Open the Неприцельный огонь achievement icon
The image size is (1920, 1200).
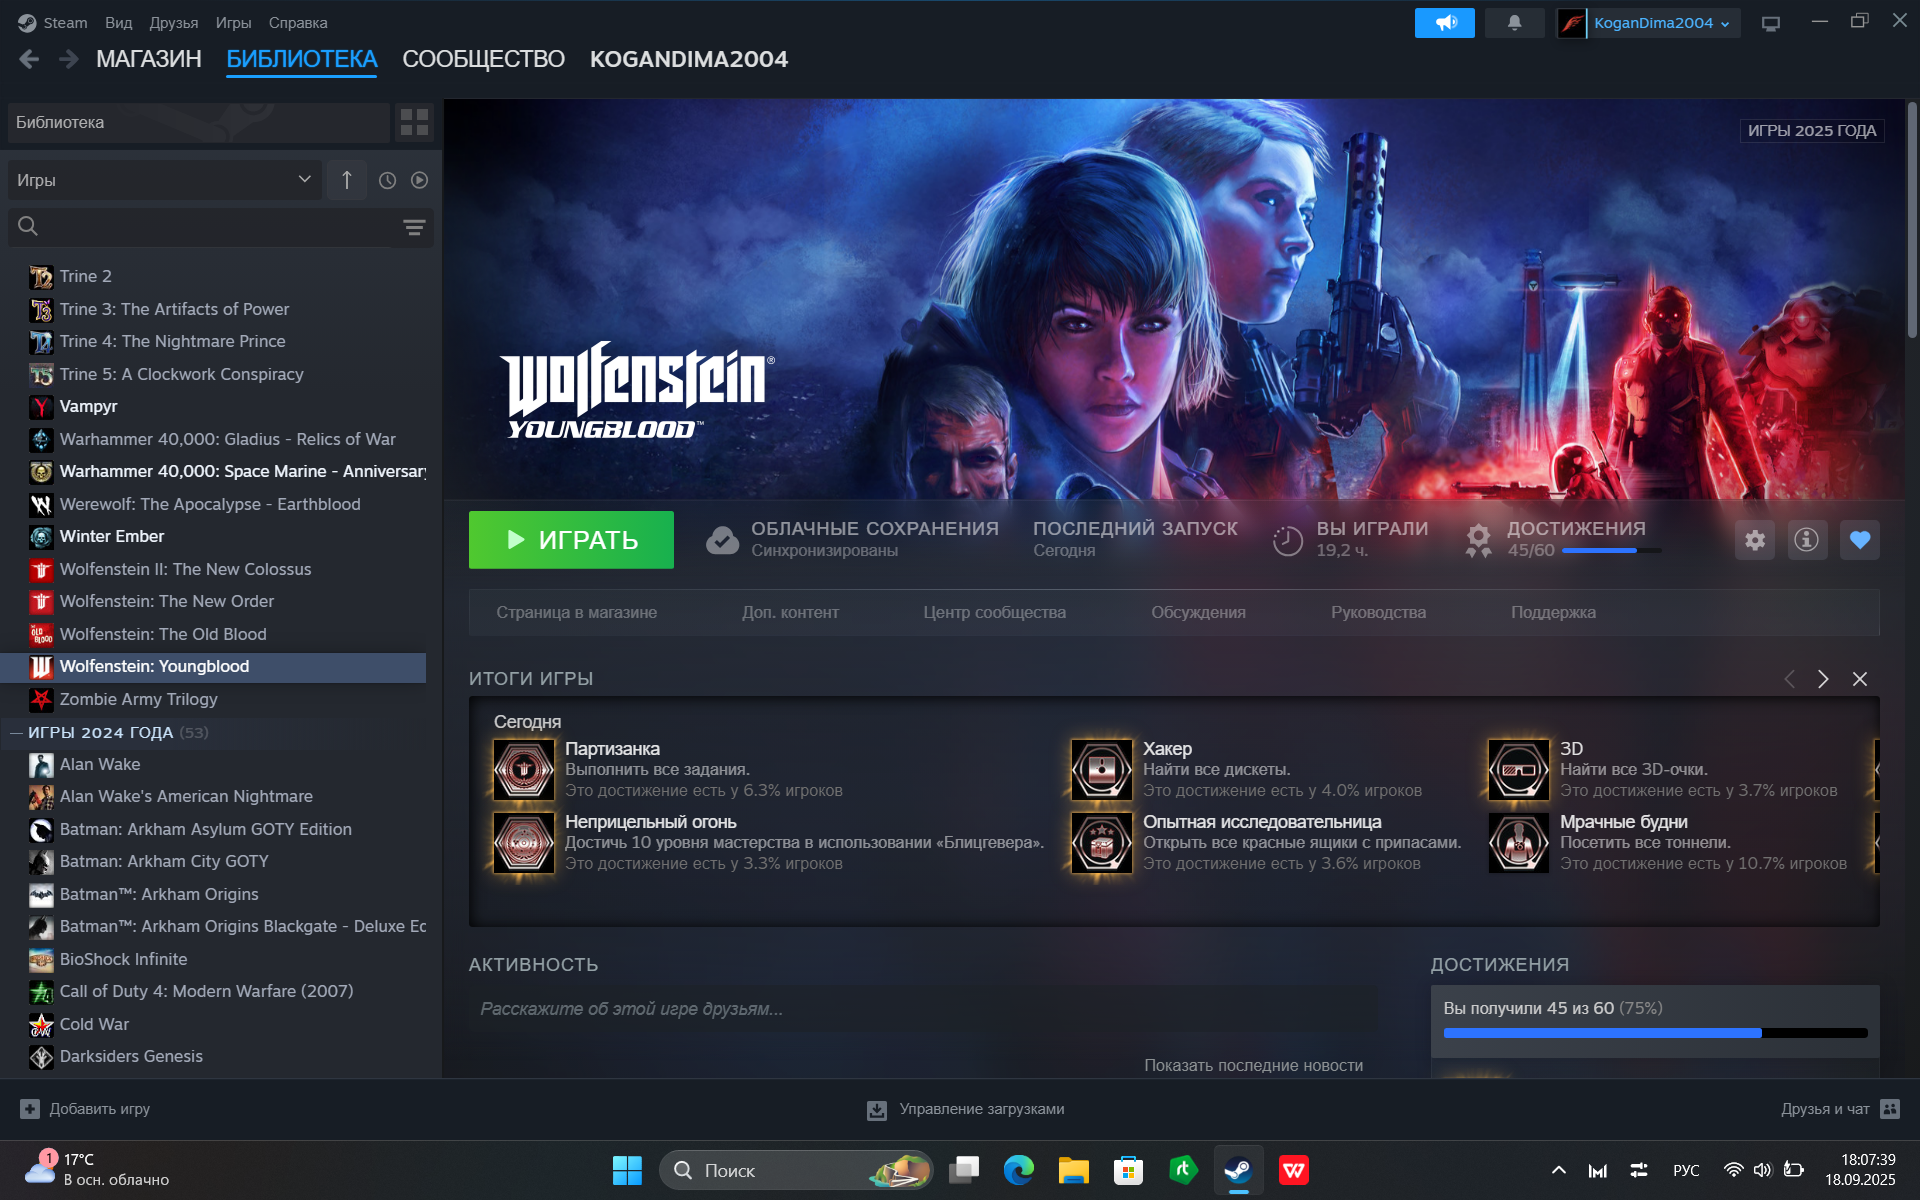click(523, 842)
